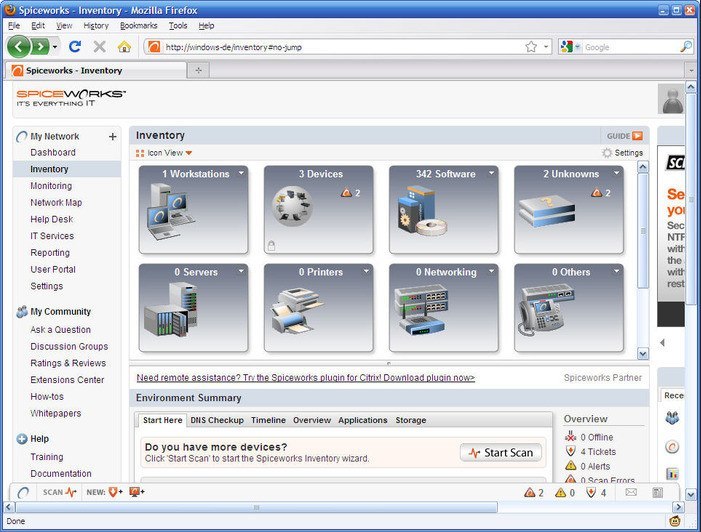Start SCAN from the bottom toolbar

pyautogui.click(x=59, y=492)
